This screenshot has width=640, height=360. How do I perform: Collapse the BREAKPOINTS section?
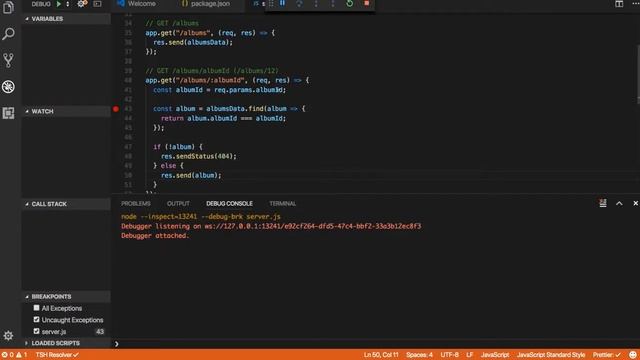click(x=66, y=297)
